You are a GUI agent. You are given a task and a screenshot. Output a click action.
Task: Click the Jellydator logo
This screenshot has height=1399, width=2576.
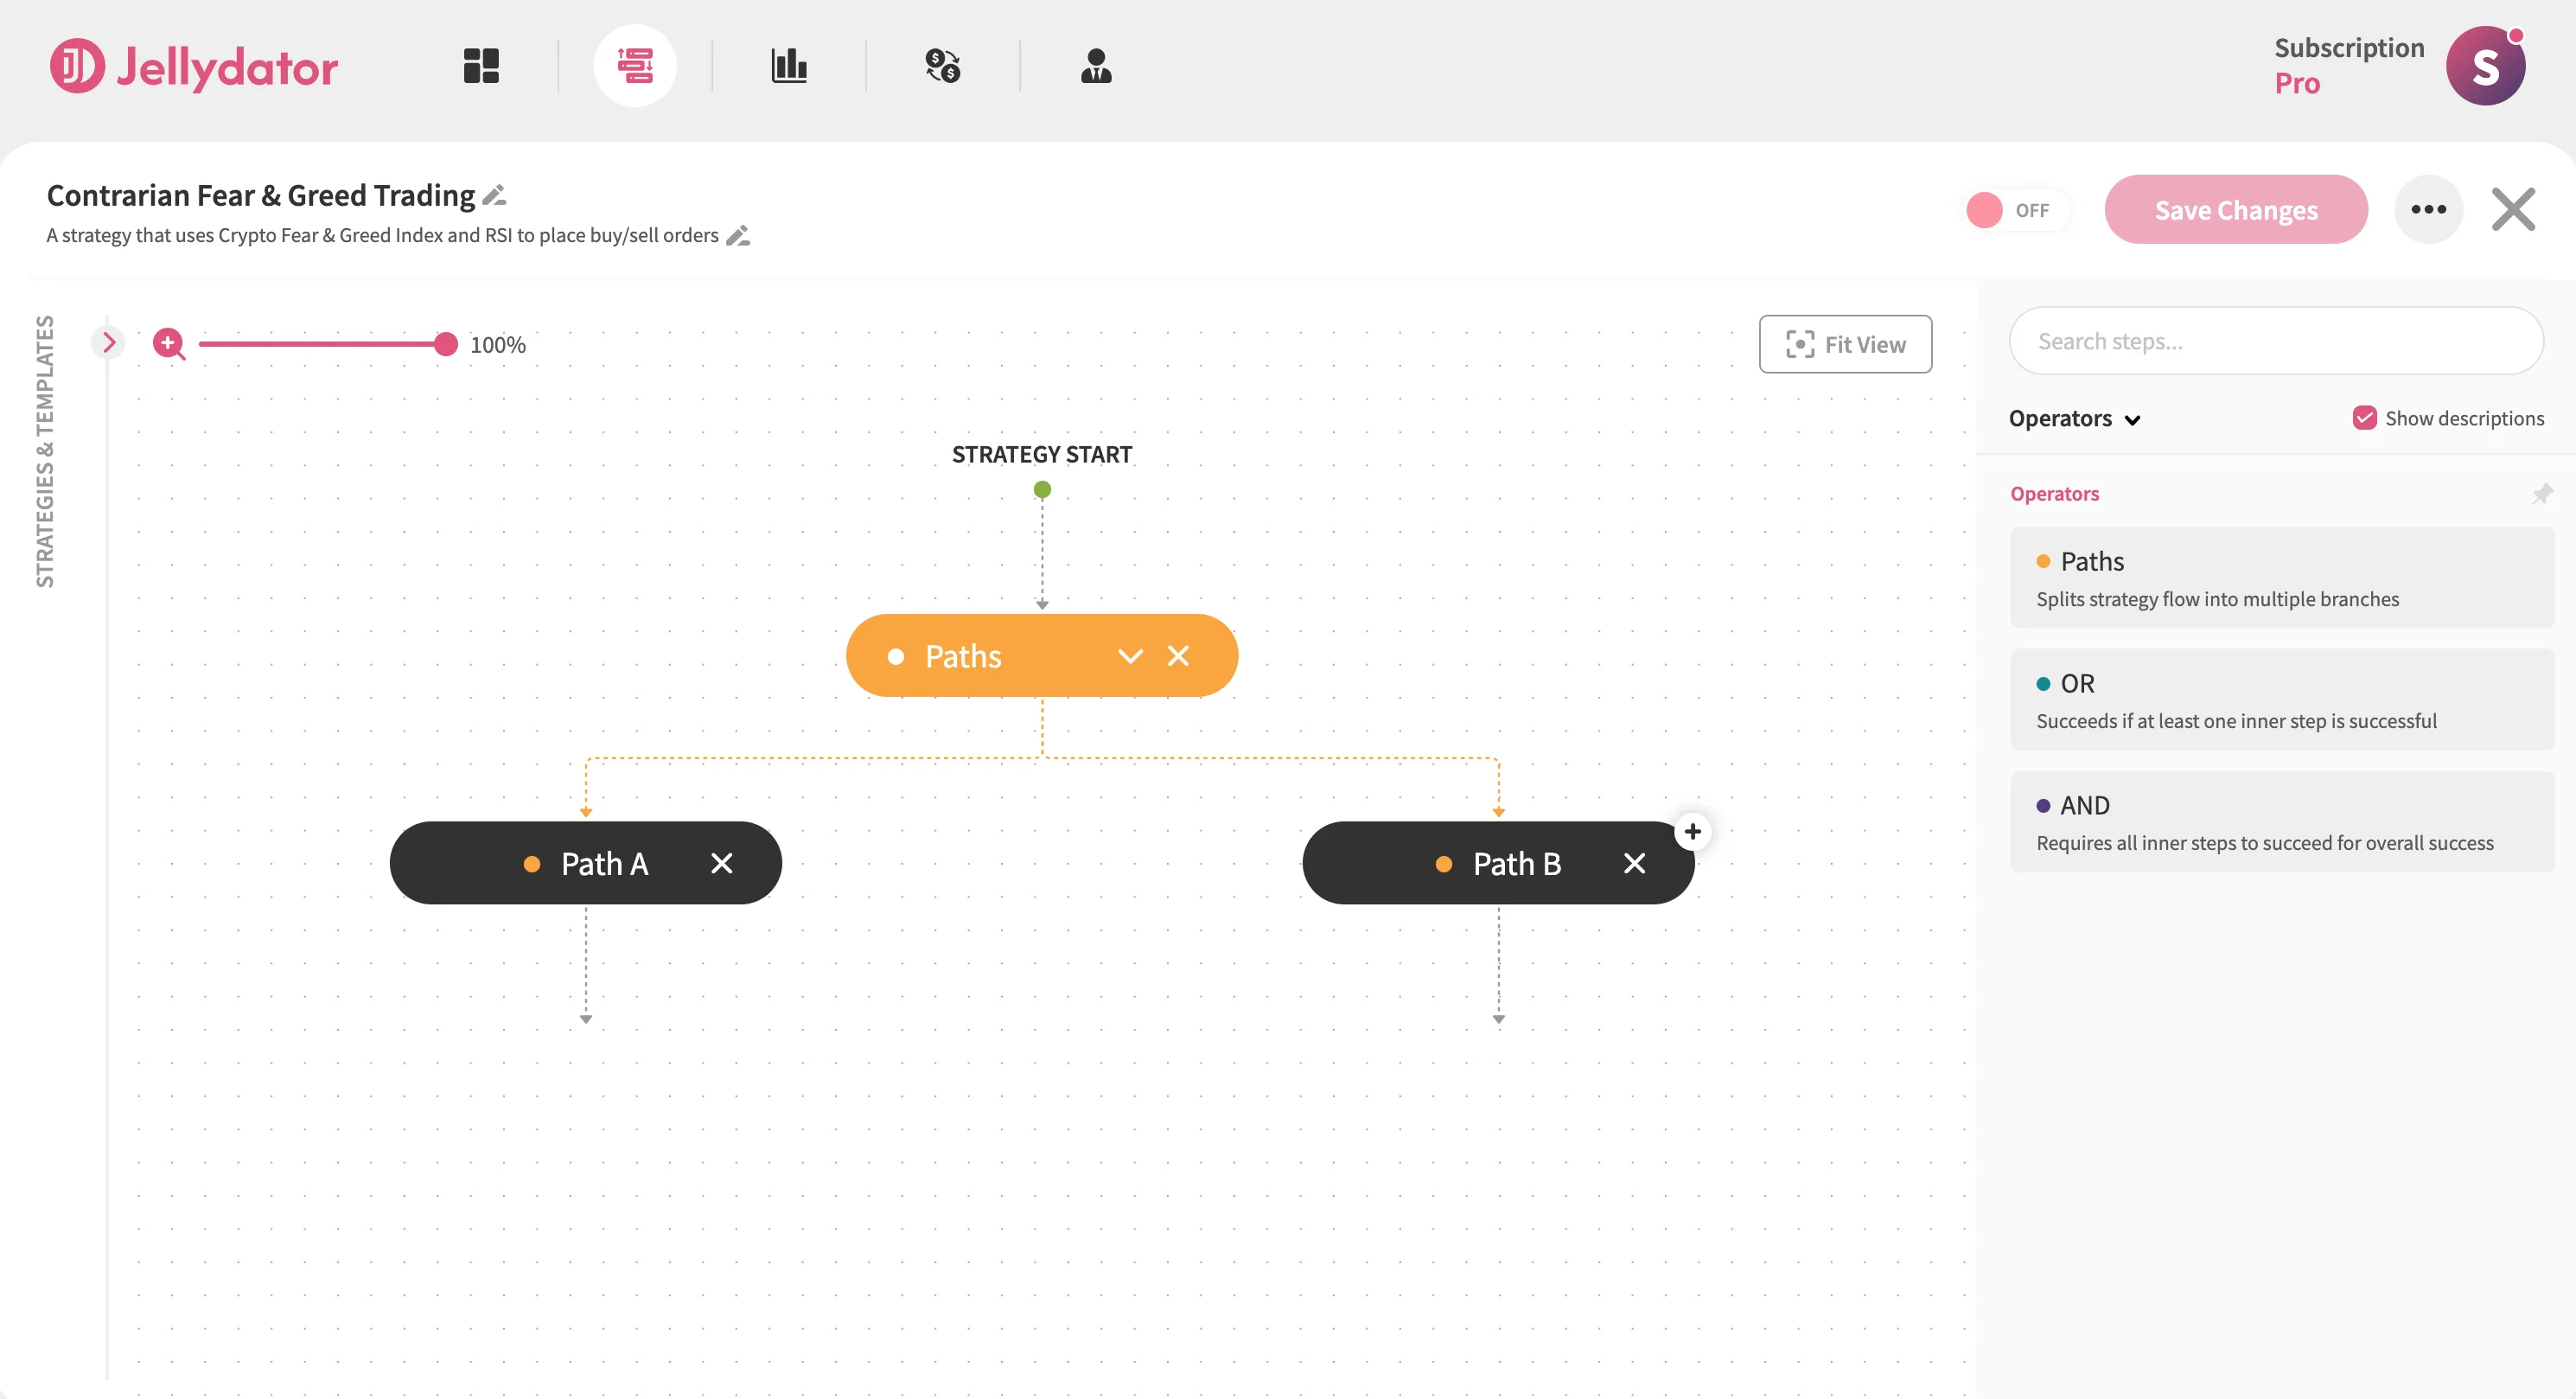[194, 67]
